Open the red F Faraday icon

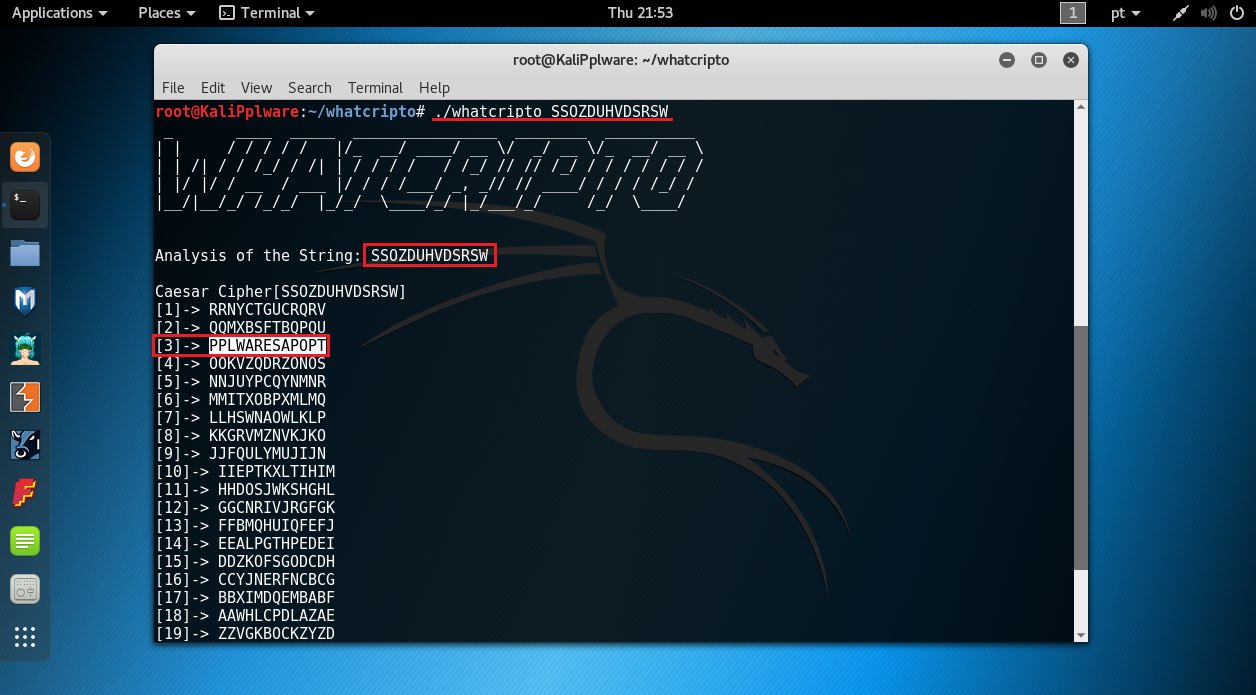(25, 493)
